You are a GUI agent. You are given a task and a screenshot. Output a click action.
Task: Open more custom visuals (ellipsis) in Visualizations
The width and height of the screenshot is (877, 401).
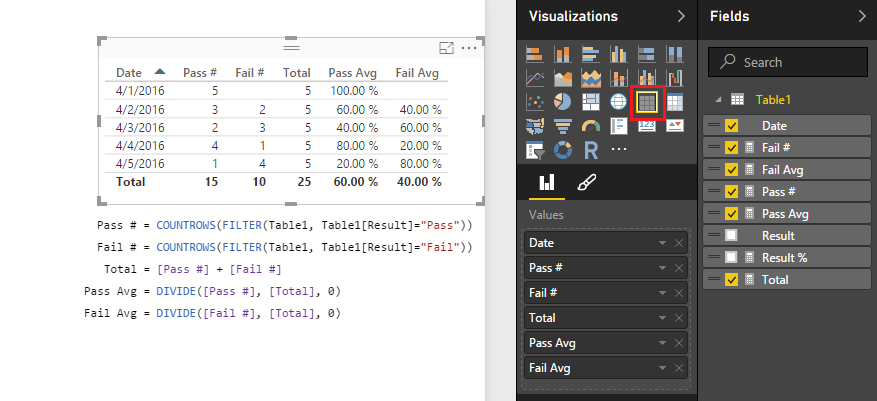(x=619, y=149)
